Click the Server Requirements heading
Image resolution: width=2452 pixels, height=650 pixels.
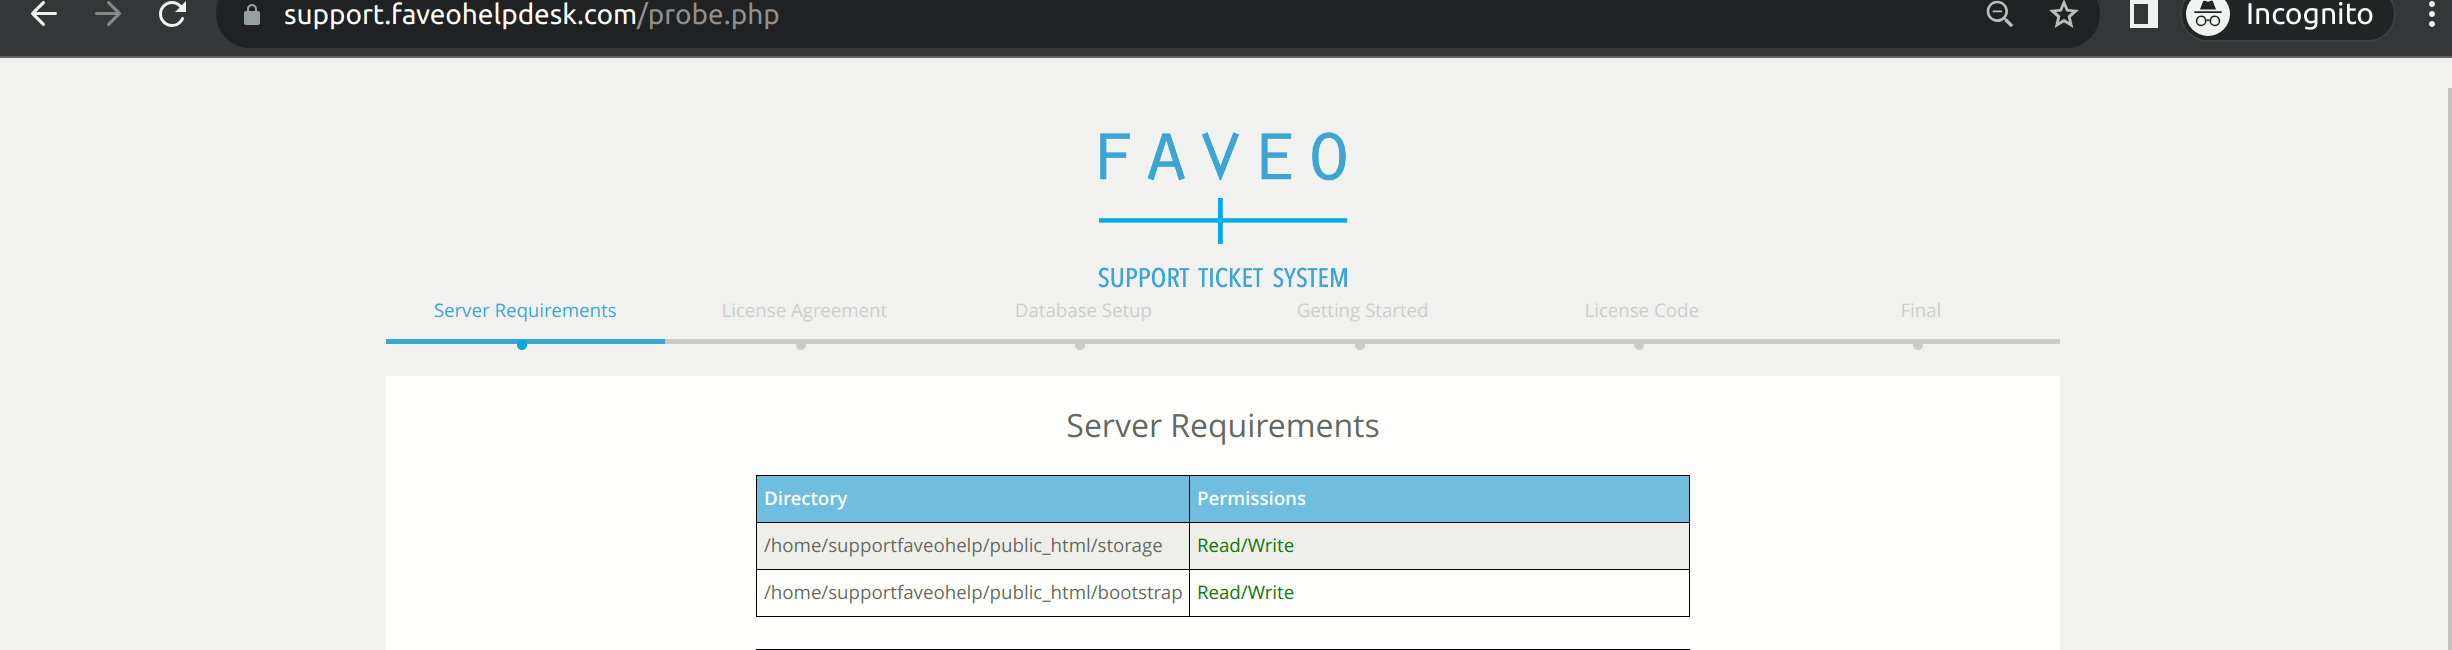(x=1222, y=426)
